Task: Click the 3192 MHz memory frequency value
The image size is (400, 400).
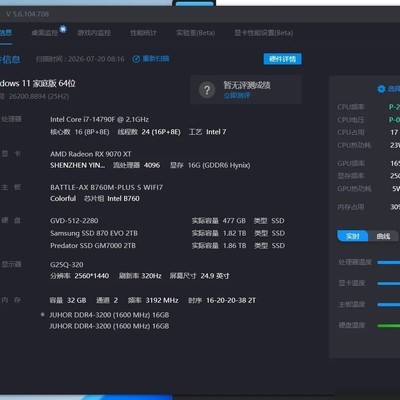Action: tap(162, 301)
